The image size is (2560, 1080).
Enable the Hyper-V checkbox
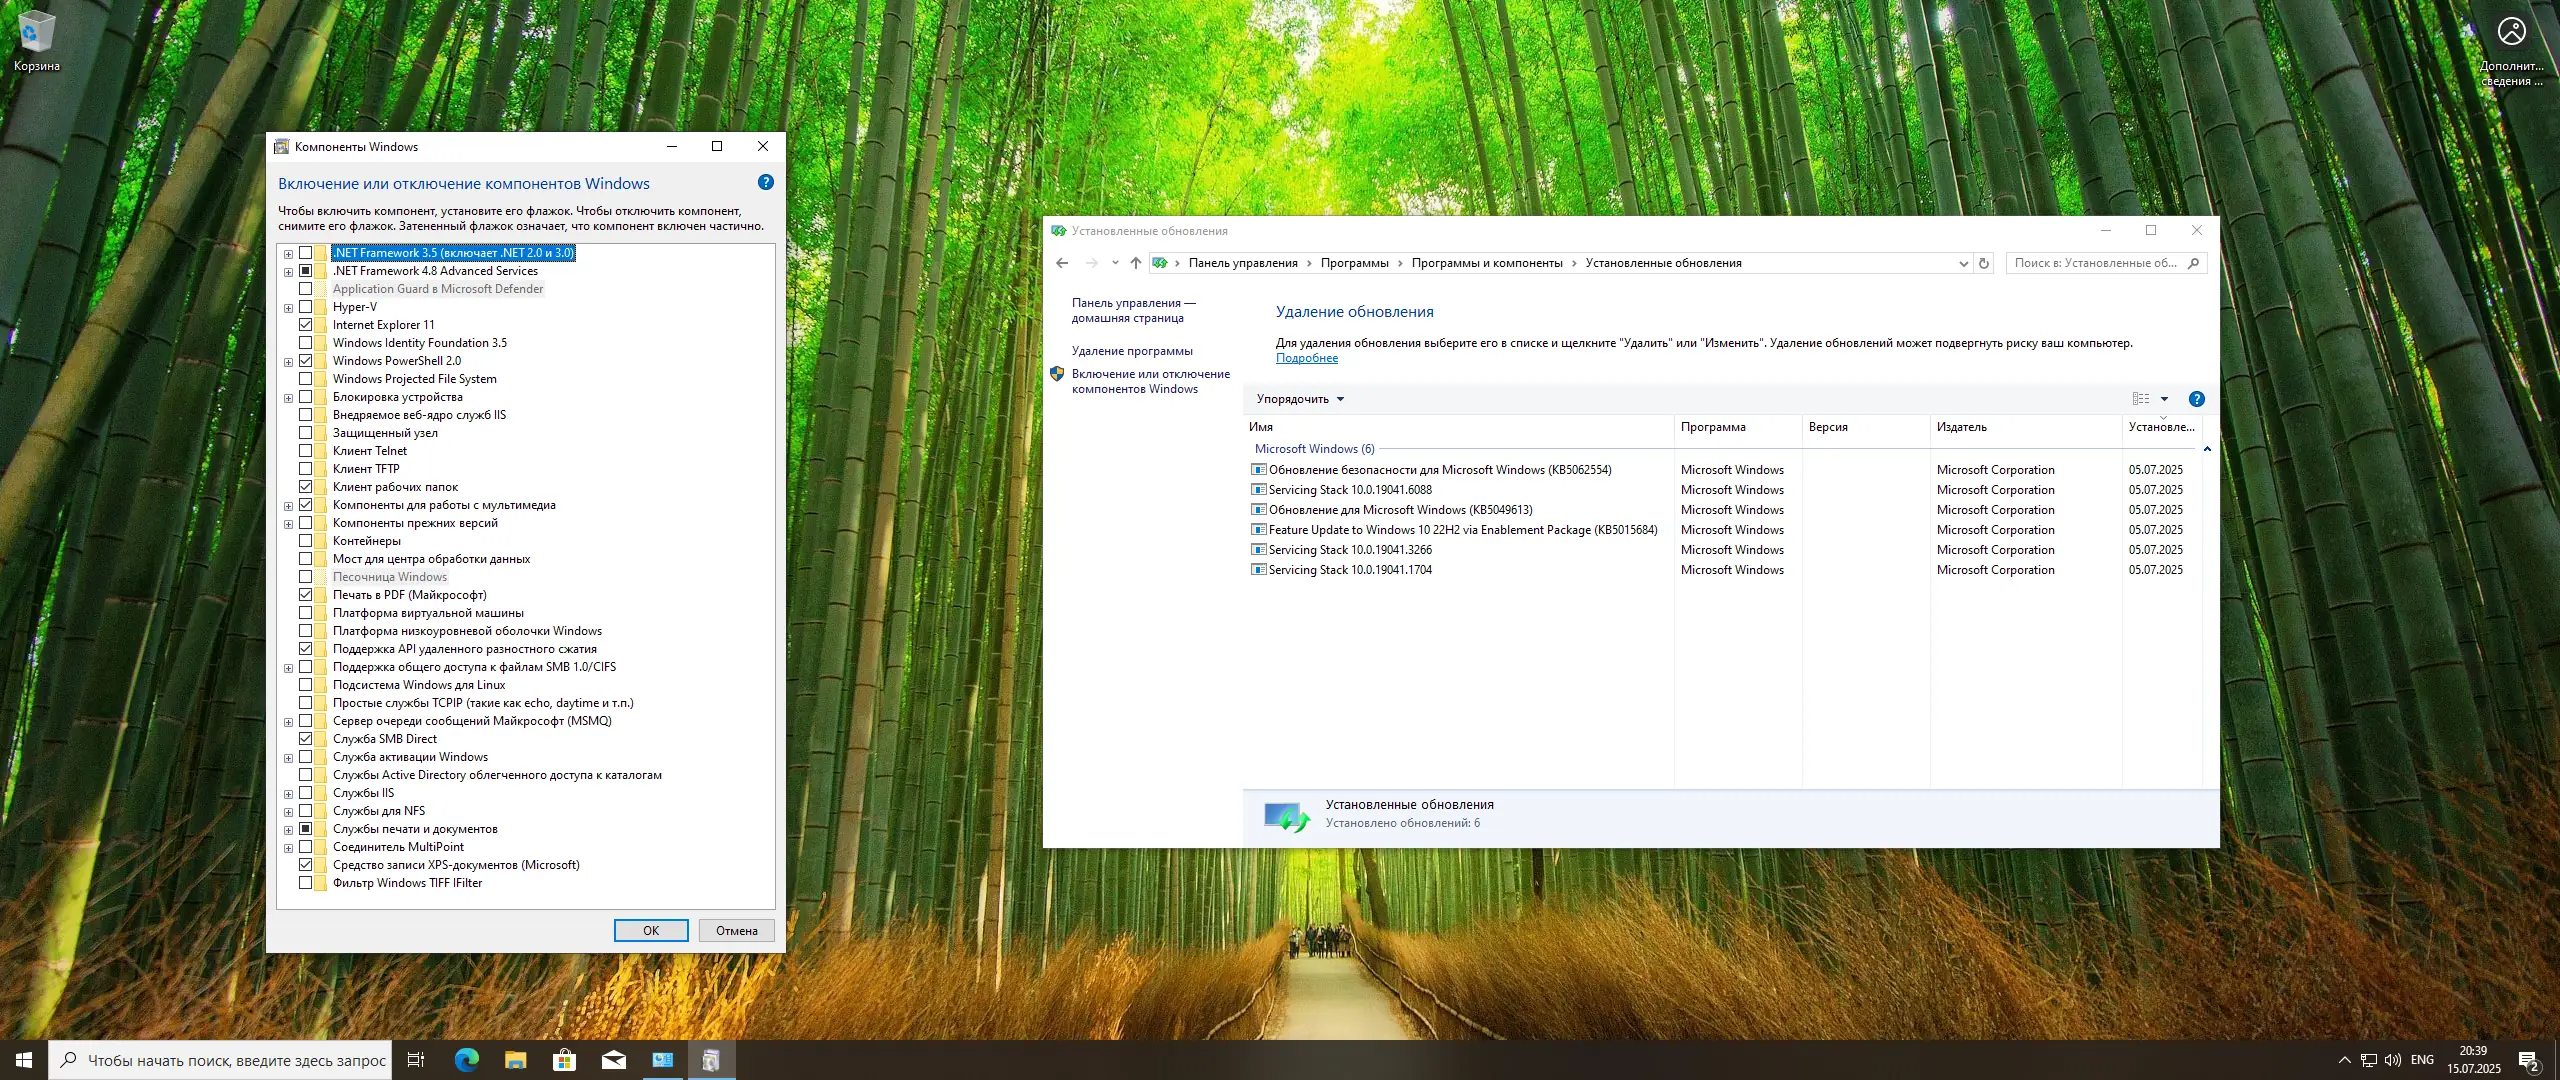[x=306, y=307]
